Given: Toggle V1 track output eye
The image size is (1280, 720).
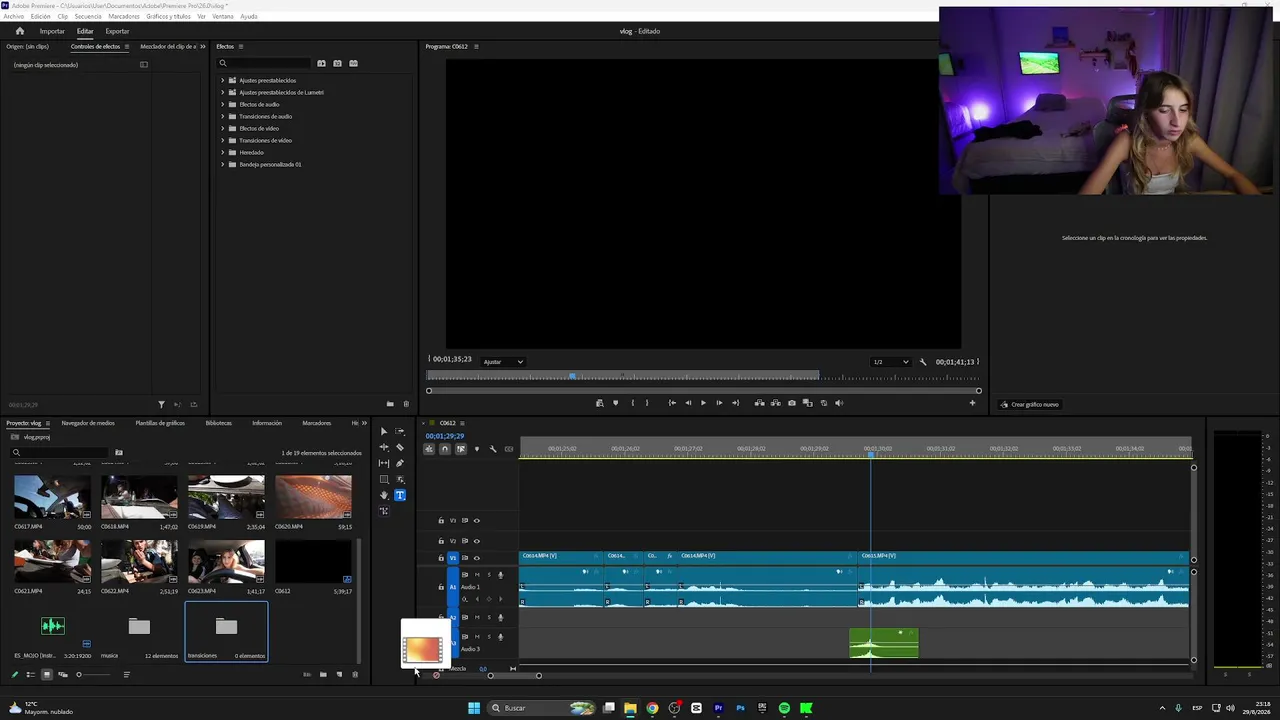Looking at the screenshot, I should (476, 558).
